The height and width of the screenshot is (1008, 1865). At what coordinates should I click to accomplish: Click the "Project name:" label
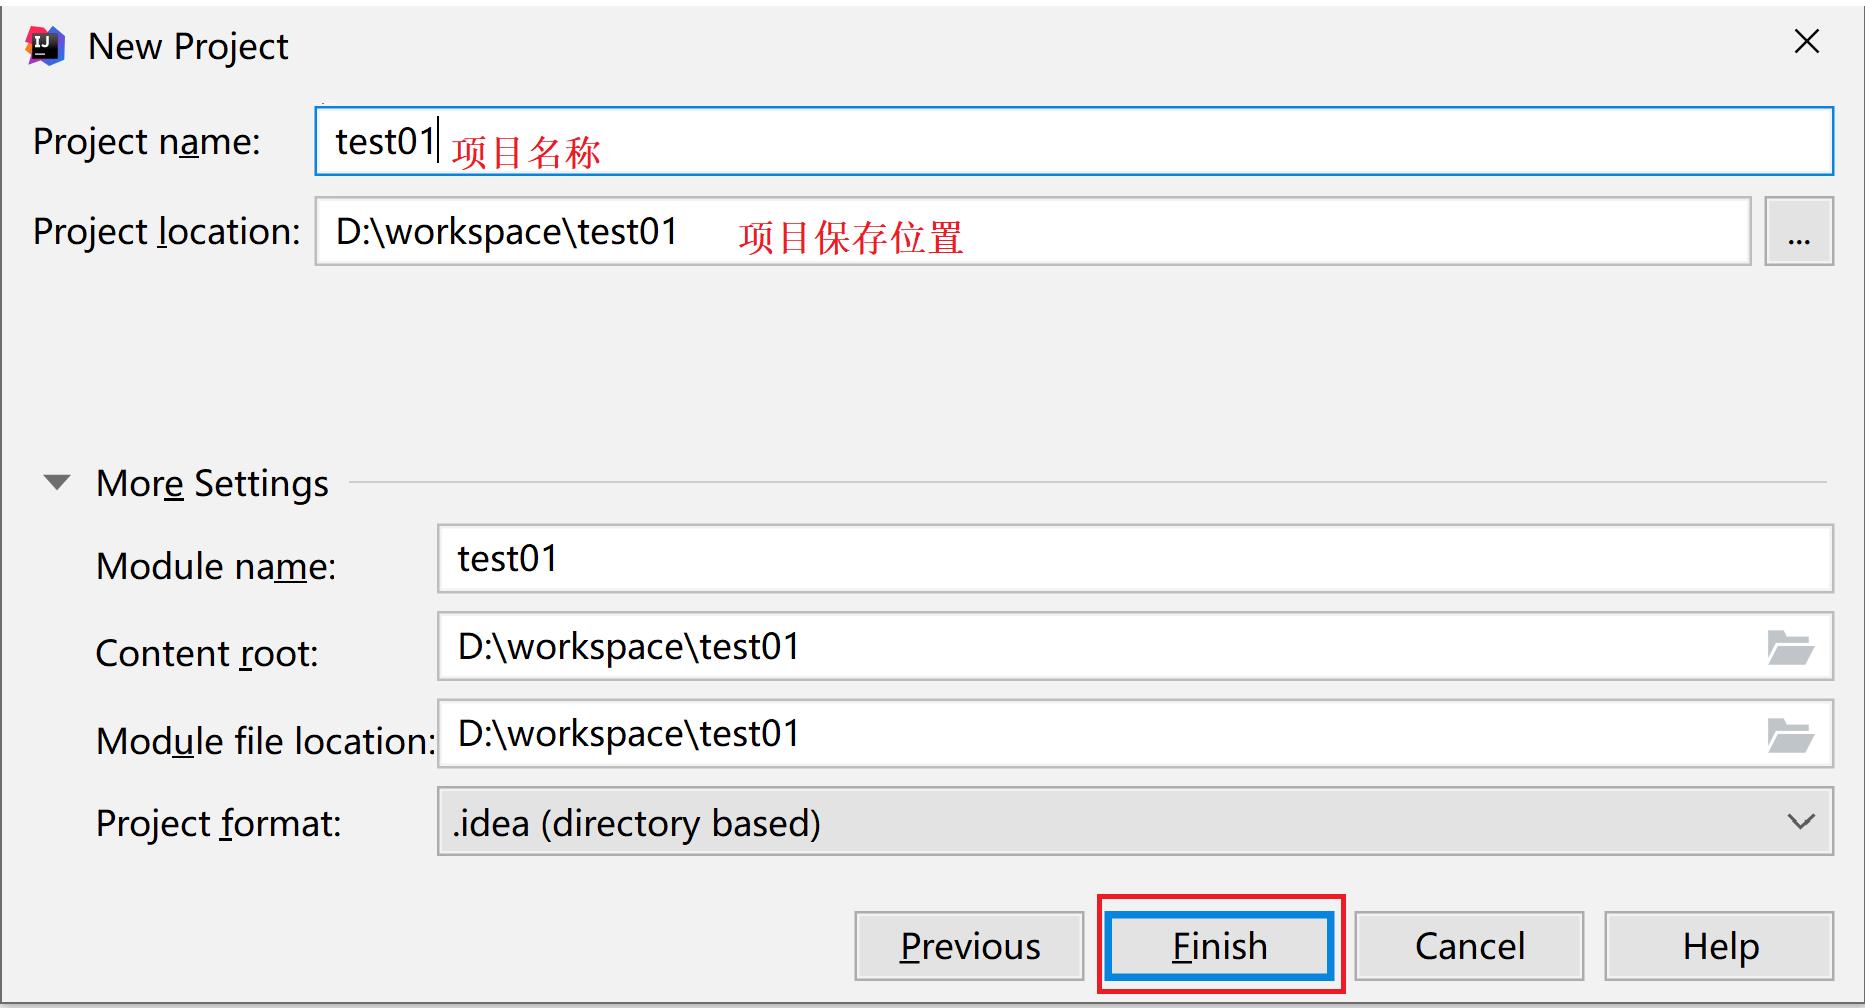146,142
